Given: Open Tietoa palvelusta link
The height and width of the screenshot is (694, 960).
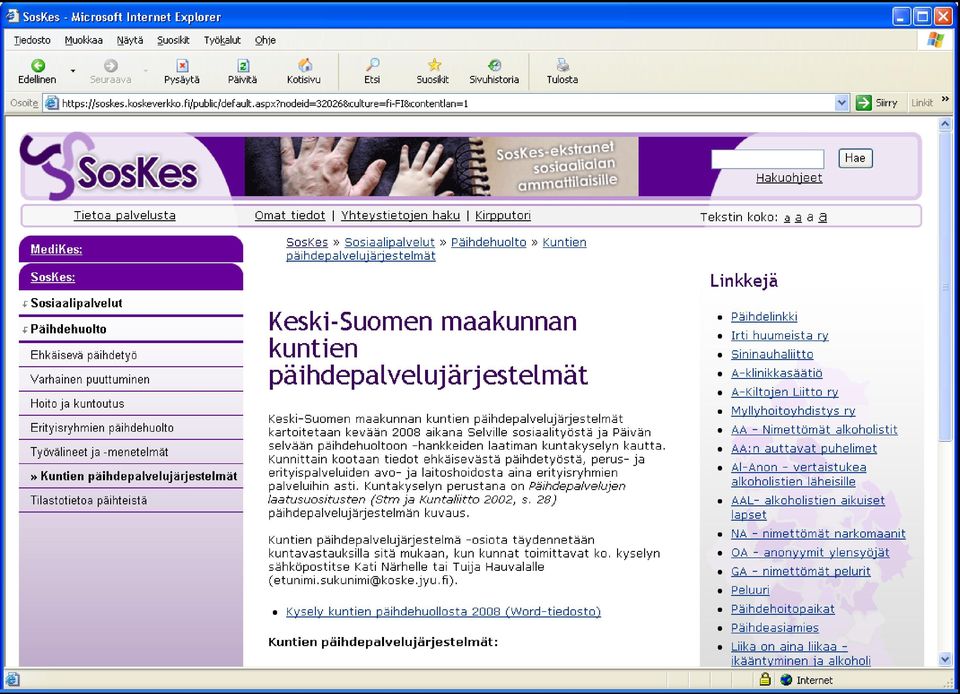Looking at the screenshot, I should point(125,215).
